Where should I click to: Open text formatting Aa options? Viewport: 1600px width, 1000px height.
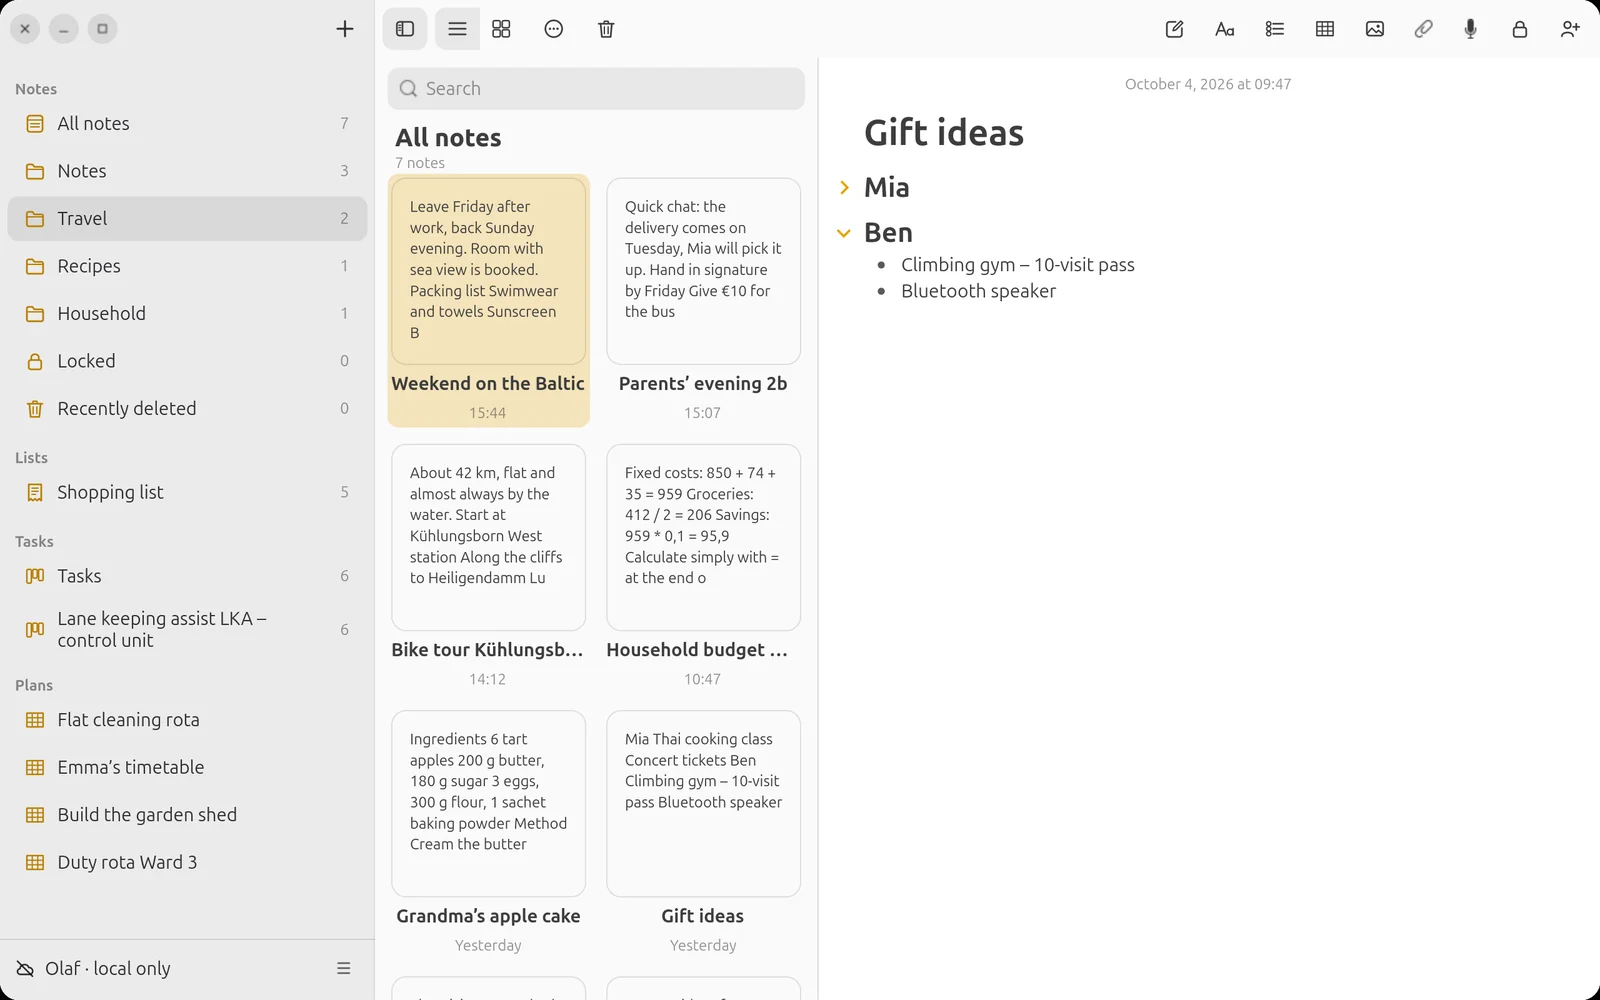1225,29
